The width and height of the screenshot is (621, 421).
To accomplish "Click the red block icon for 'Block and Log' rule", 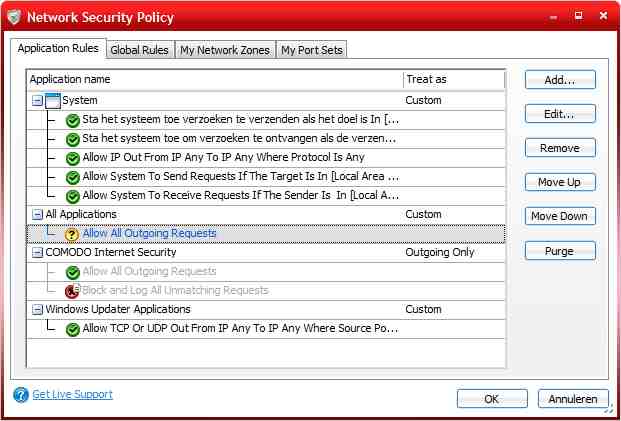I will [72, 291].
